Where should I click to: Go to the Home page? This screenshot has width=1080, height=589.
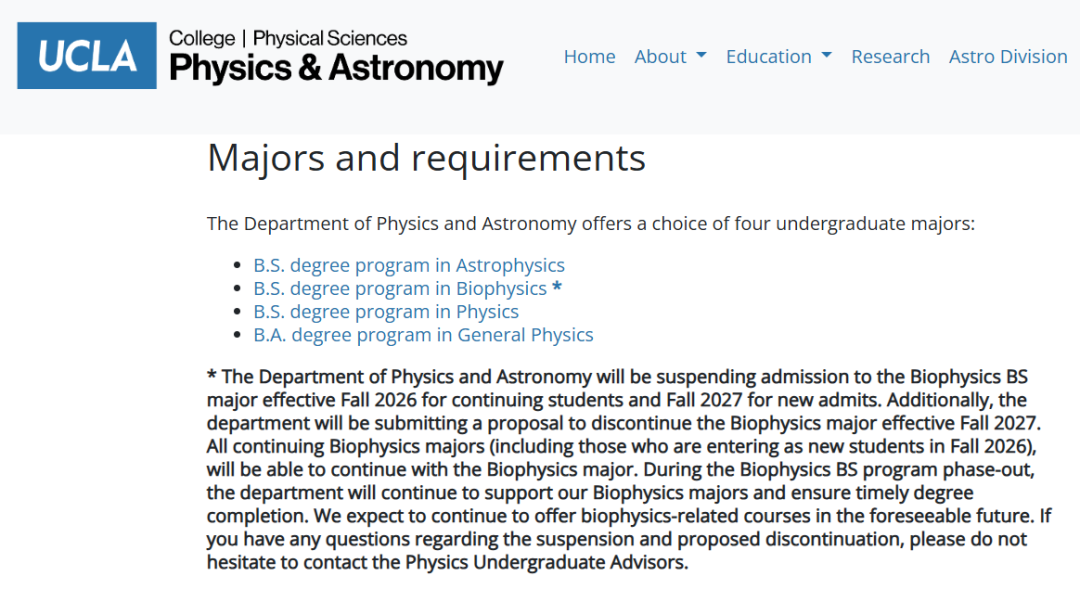(x=590, y=56)
